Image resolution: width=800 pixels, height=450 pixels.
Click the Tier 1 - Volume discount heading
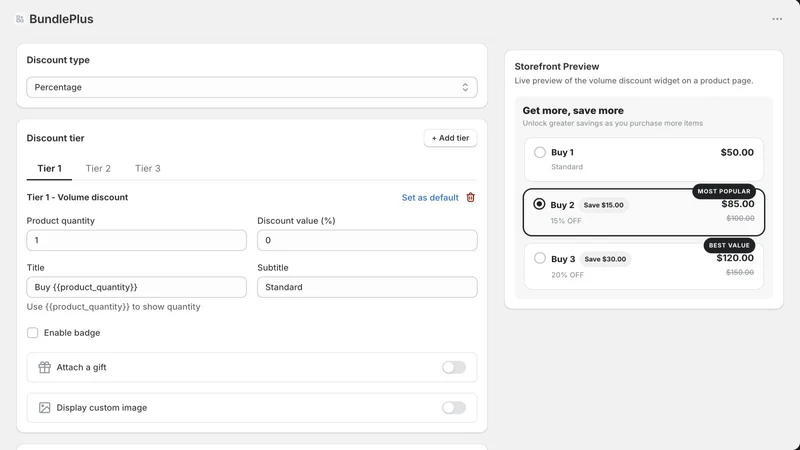[x=77, y=197]
